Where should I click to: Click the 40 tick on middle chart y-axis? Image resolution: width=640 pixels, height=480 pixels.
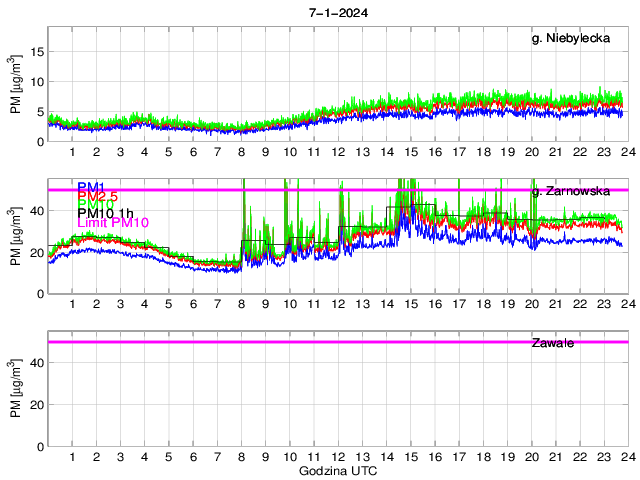37,211
